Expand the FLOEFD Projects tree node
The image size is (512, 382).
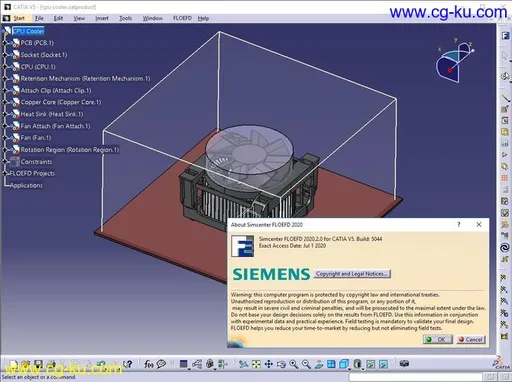(x=5, y=173)
